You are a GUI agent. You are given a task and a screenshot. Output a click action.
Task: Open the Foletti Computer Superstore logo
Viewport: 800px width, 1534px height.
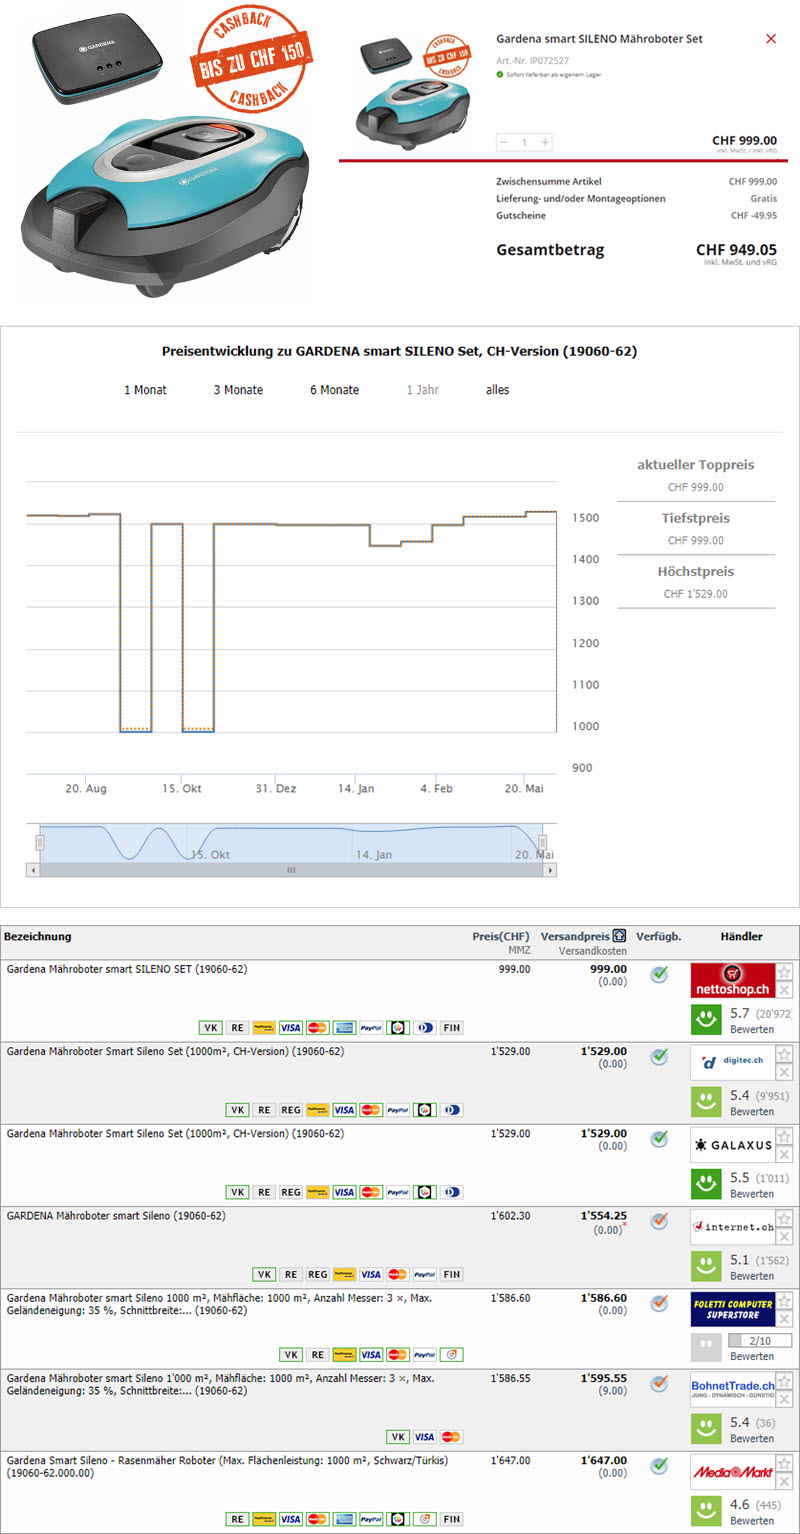tap(732, 1308)
